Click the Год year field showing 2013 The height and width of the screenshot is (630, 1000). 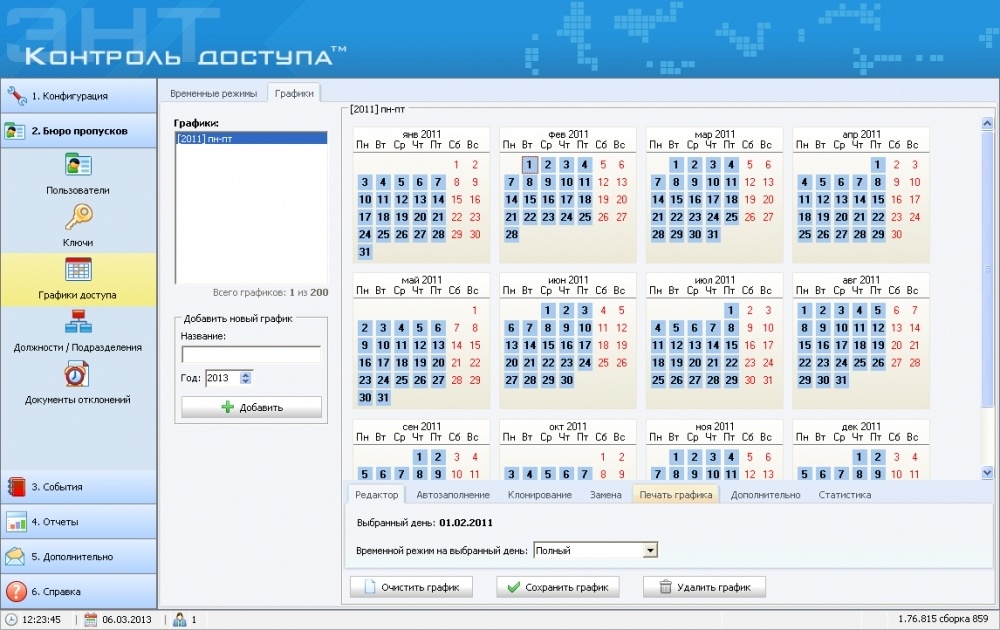point(222,378)
